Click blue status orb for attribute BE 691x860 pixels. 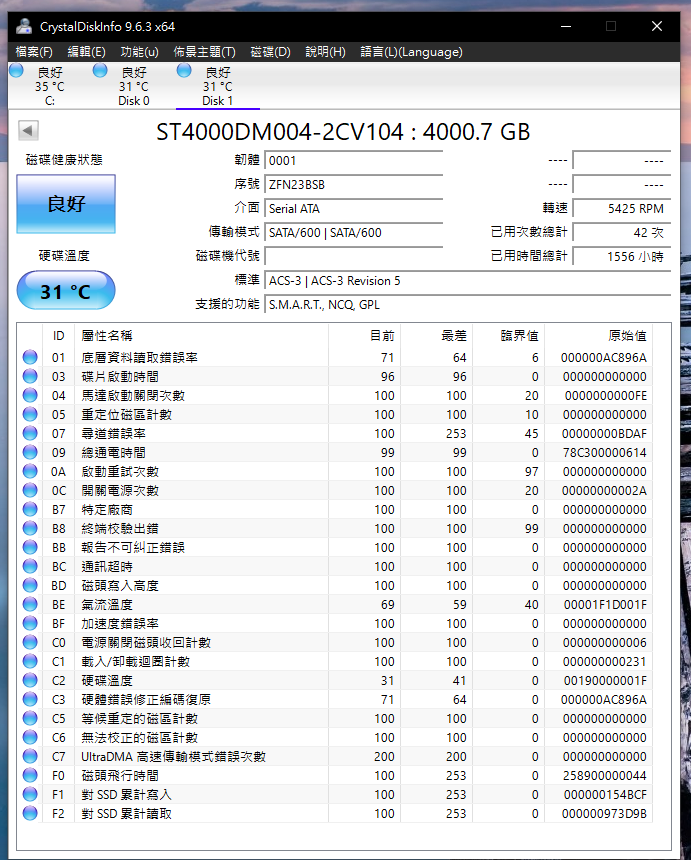point(30,604)
